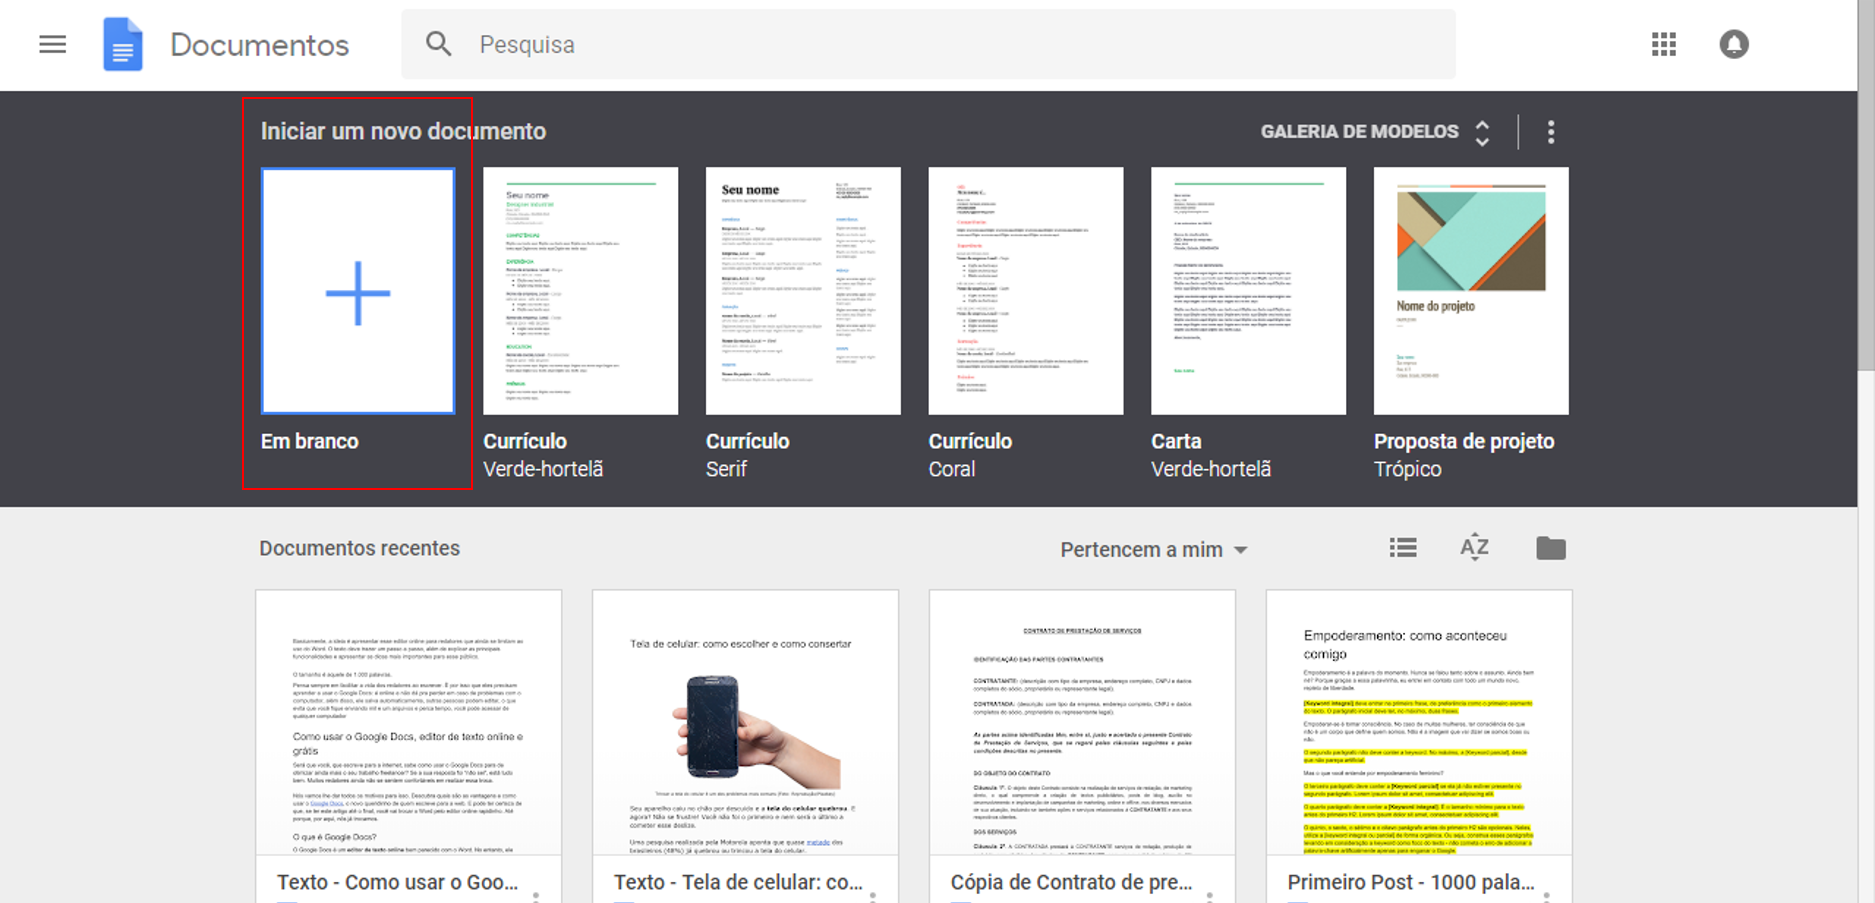Select the Currículo Verde-hortelã template
Viewport: 1875px width, 903px height.
[x=580, y=291]
